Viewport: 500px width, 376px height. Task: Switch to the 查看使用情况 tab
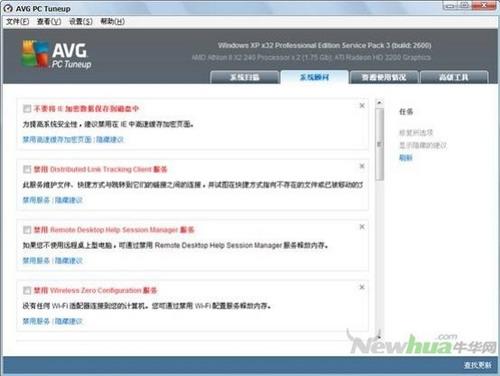[x=384, y=77]
